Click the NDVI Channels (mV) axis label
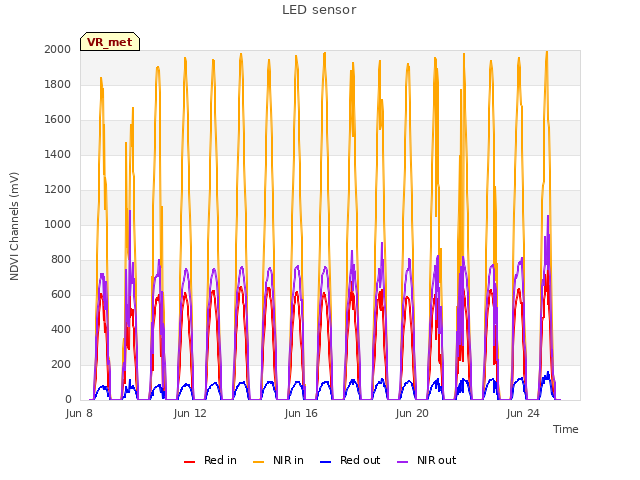Image resolution: width=640 pixels, height=480 pixels. 14,226
